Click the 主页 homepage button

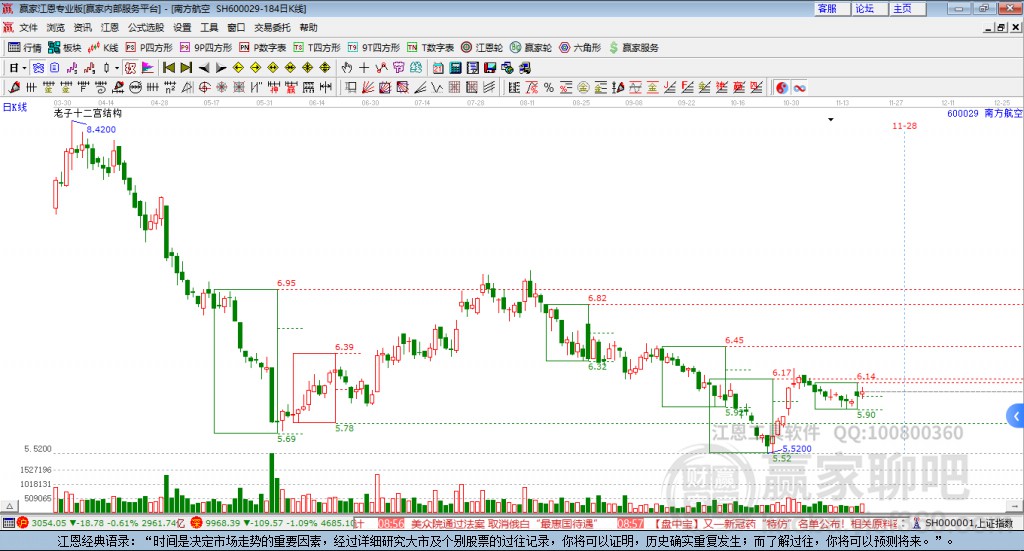point(907,8)
